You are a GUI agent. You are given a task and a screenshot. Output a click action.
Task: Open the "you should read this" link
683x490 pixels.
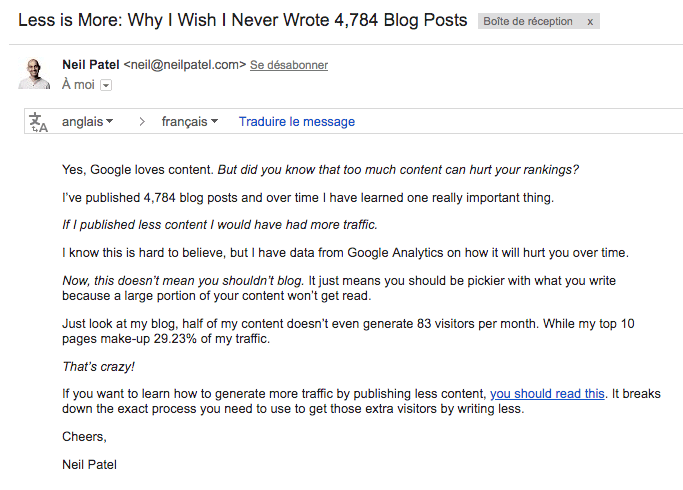pos(547,394)
